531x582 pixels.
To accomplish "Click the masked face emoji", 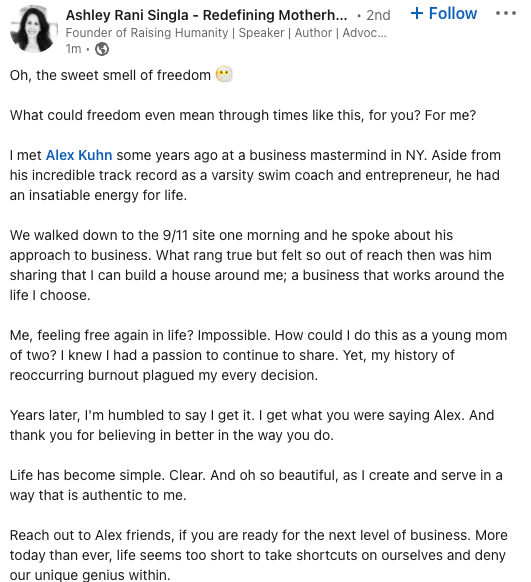I will click(224, 74).
